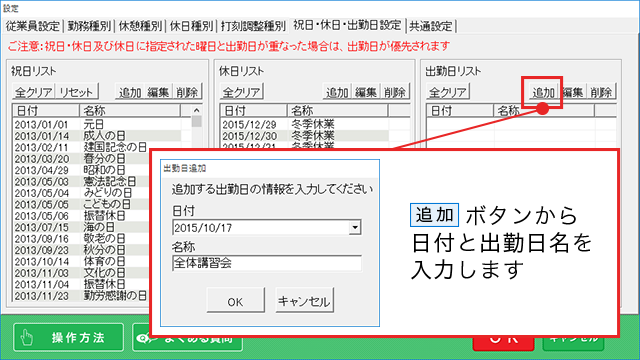Click 編集 in the 出勤日リスト panel
The height and width of the screenshot is (360, 640).
(573, 92)
